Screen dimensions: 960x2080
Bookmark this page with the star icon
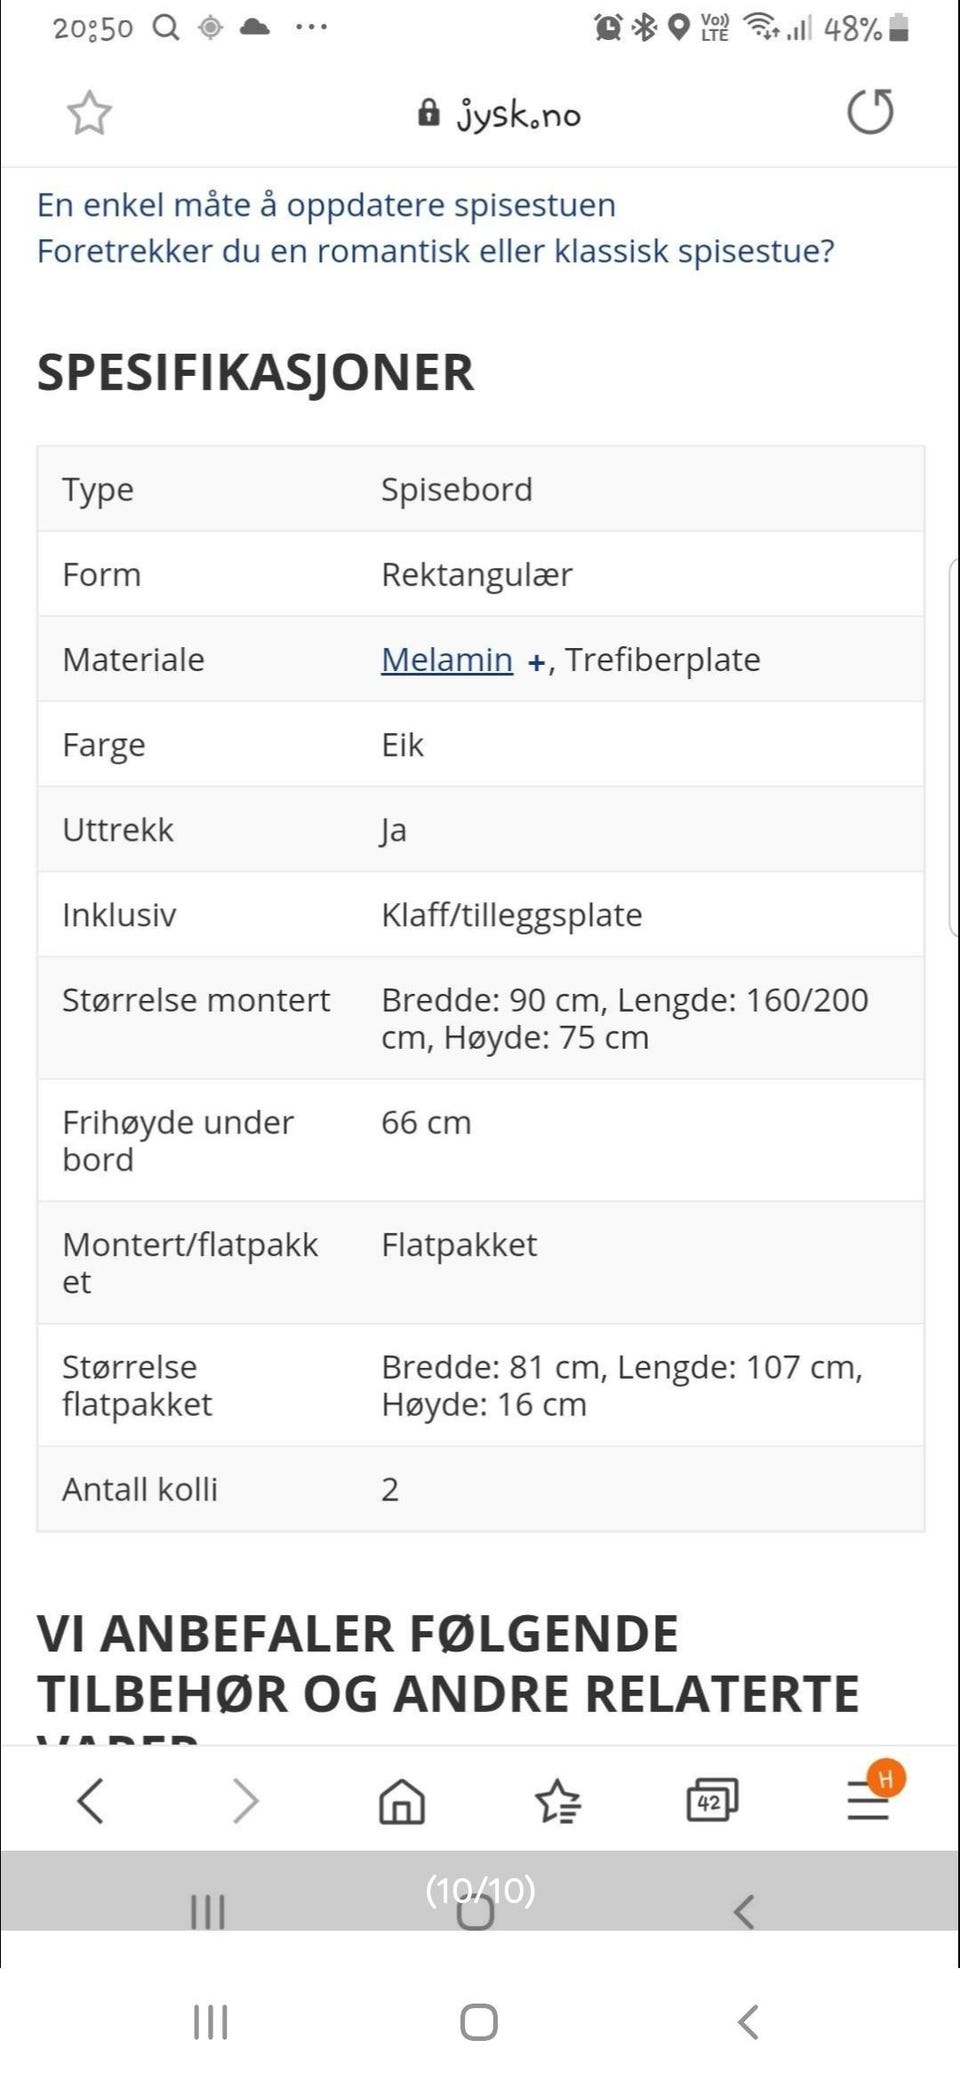(88, 113)
